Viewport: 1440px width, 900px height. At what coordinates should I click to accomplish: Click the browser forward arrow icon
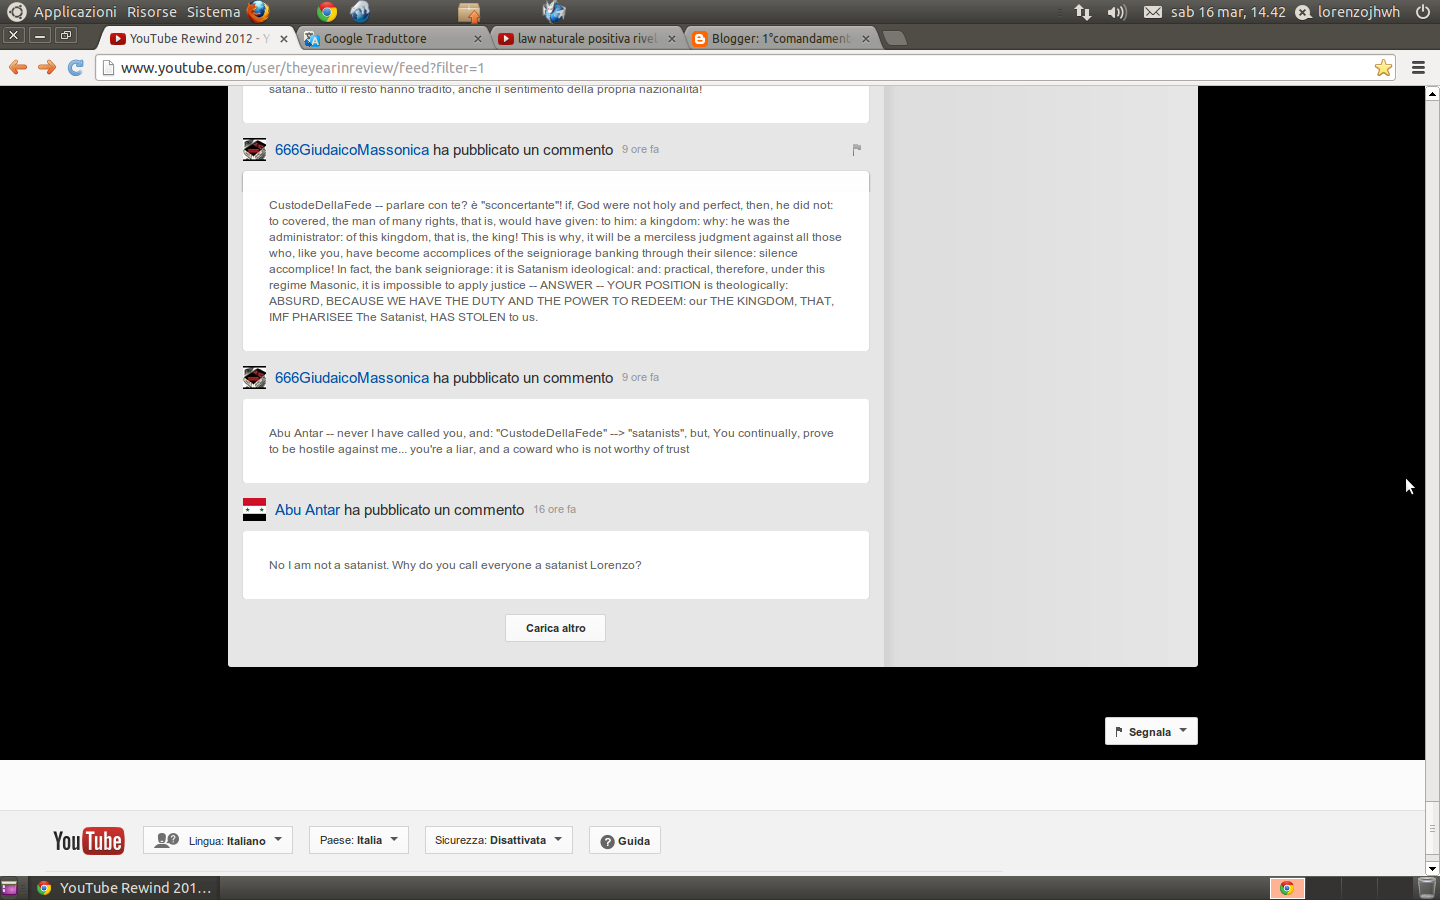pos(46,67)
